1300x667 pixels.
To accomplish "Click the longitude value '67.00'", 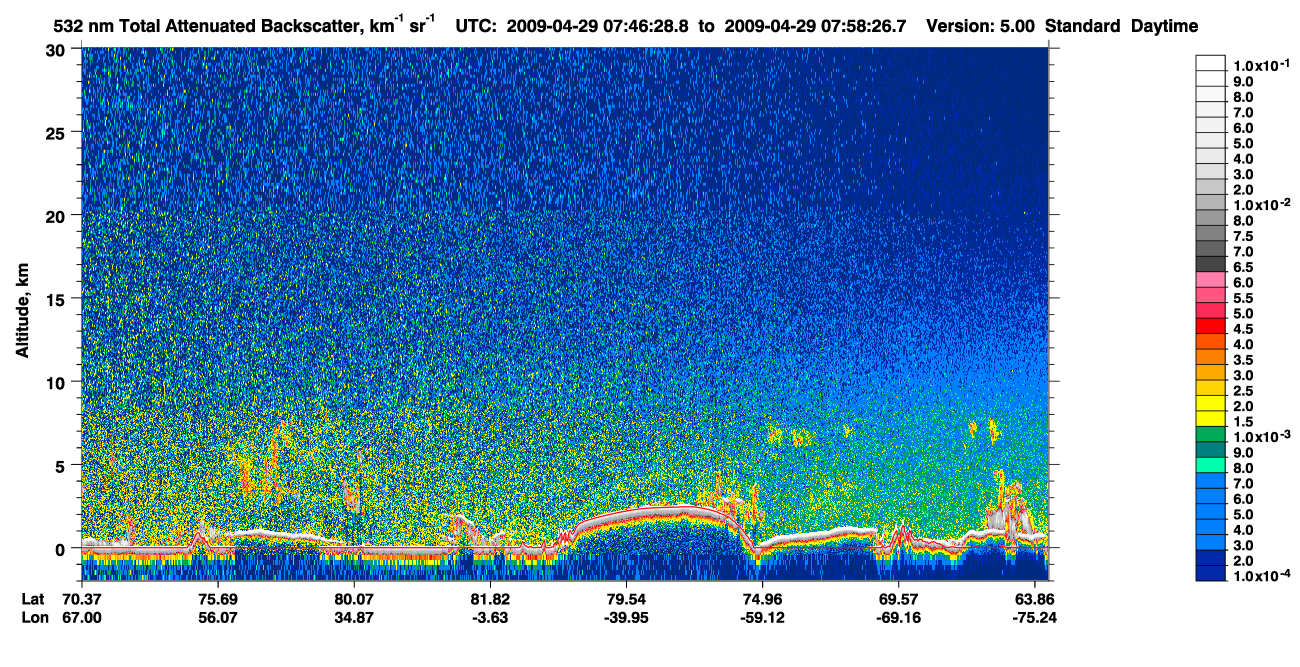I will tap(82, 617).
